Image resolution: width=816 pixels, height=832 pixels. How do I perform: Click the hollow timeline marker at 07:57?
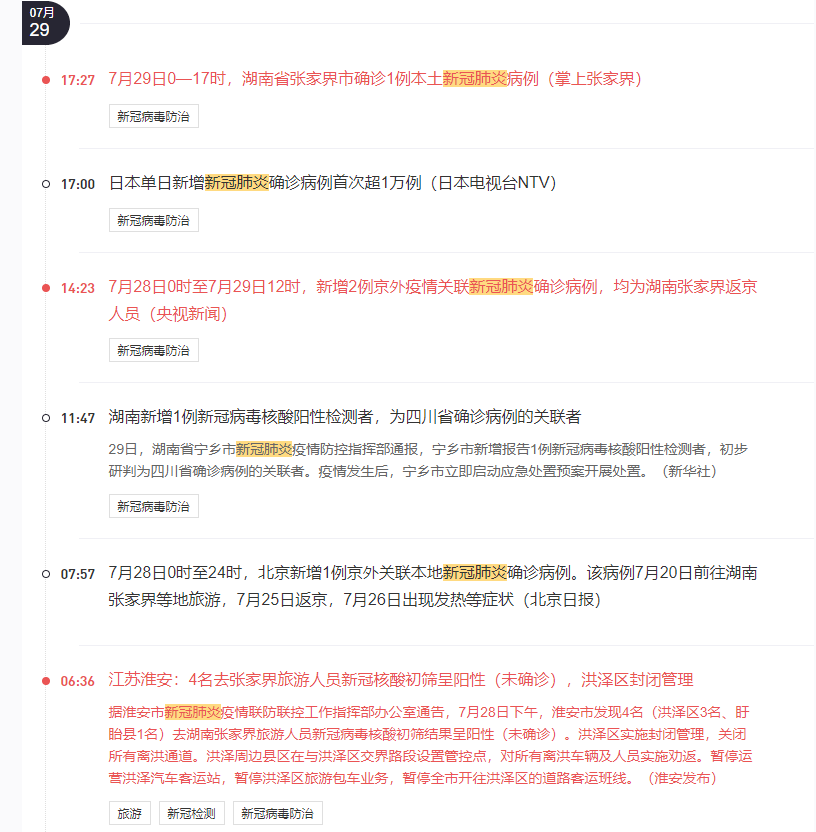click(46, 574)
